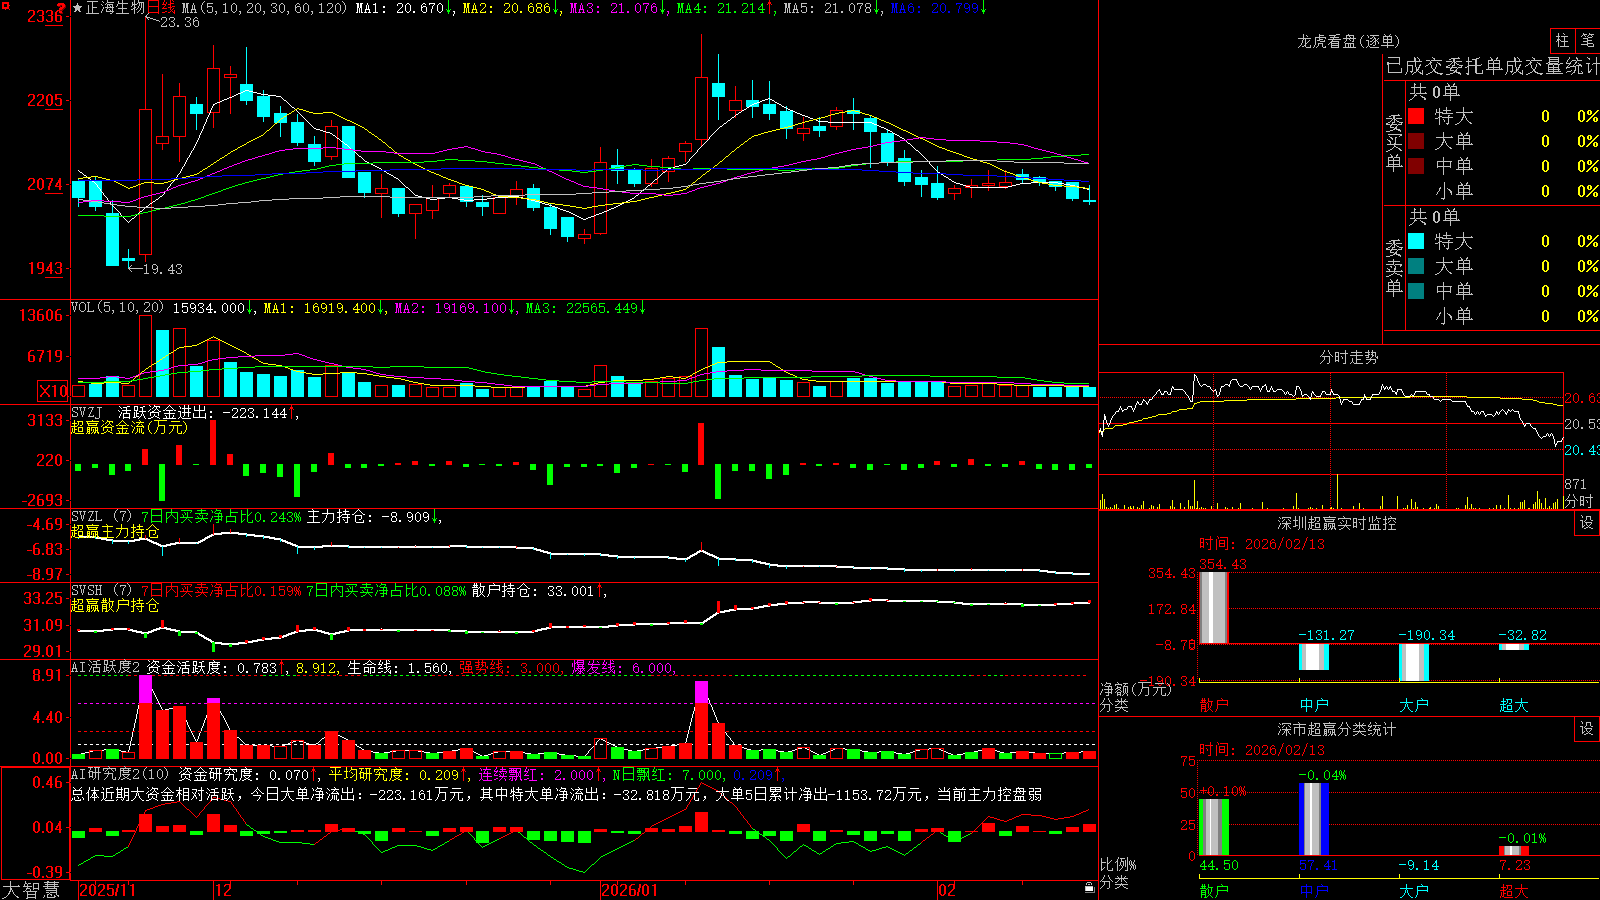The height and width of the screenshot is (900, 1600).
Task: Click the 深市超赢分类统计 panel title
Action: pos(1337,729)
